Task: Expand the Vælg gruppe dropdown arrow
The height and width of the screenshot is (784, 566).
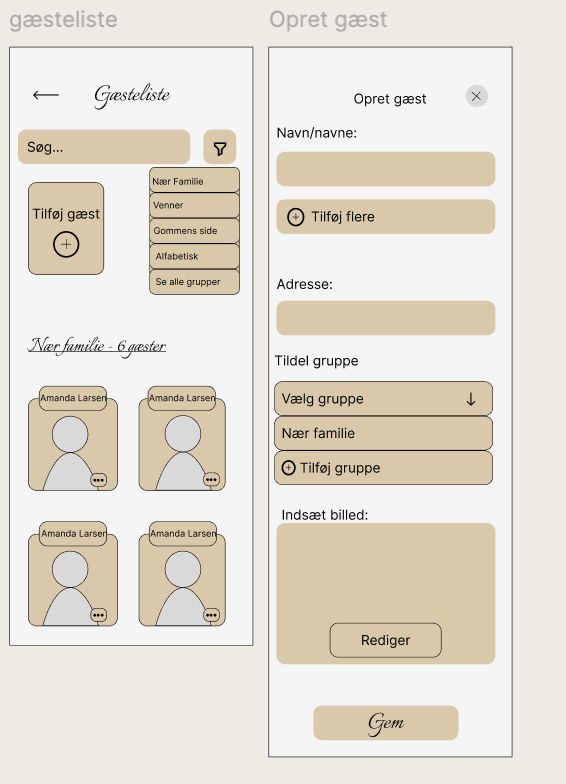Action: (470, 399)
